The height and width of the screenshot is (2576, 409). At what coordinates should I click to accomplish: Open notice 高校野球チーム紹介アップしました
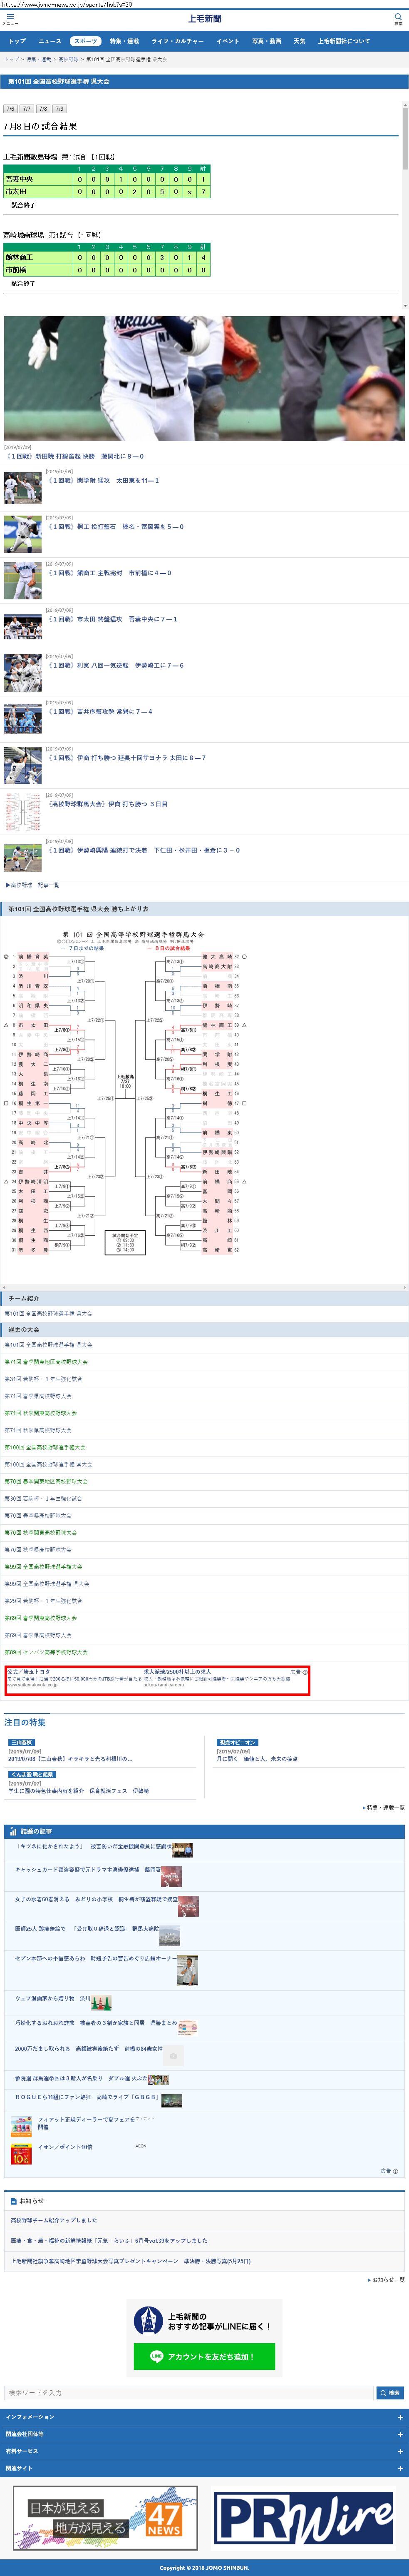click(x=54, y=2220)
